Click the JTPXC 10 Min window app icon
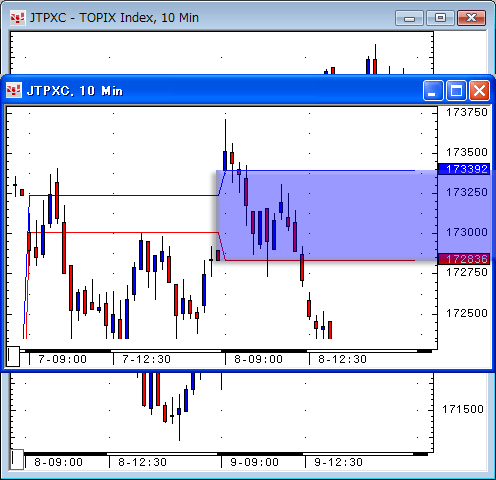Image resolution: width=496 pixels, height=480 pixels. coord(14,90)
